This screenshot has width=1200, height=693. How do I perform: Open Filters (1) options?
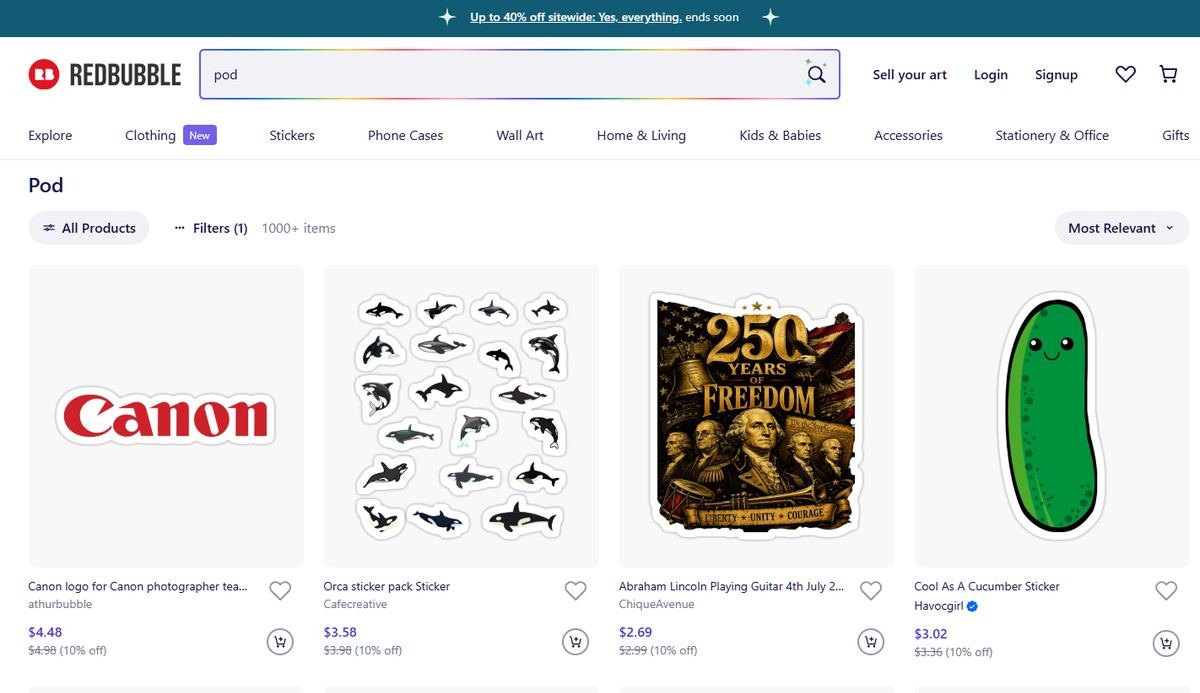click(x=211, y=228)
